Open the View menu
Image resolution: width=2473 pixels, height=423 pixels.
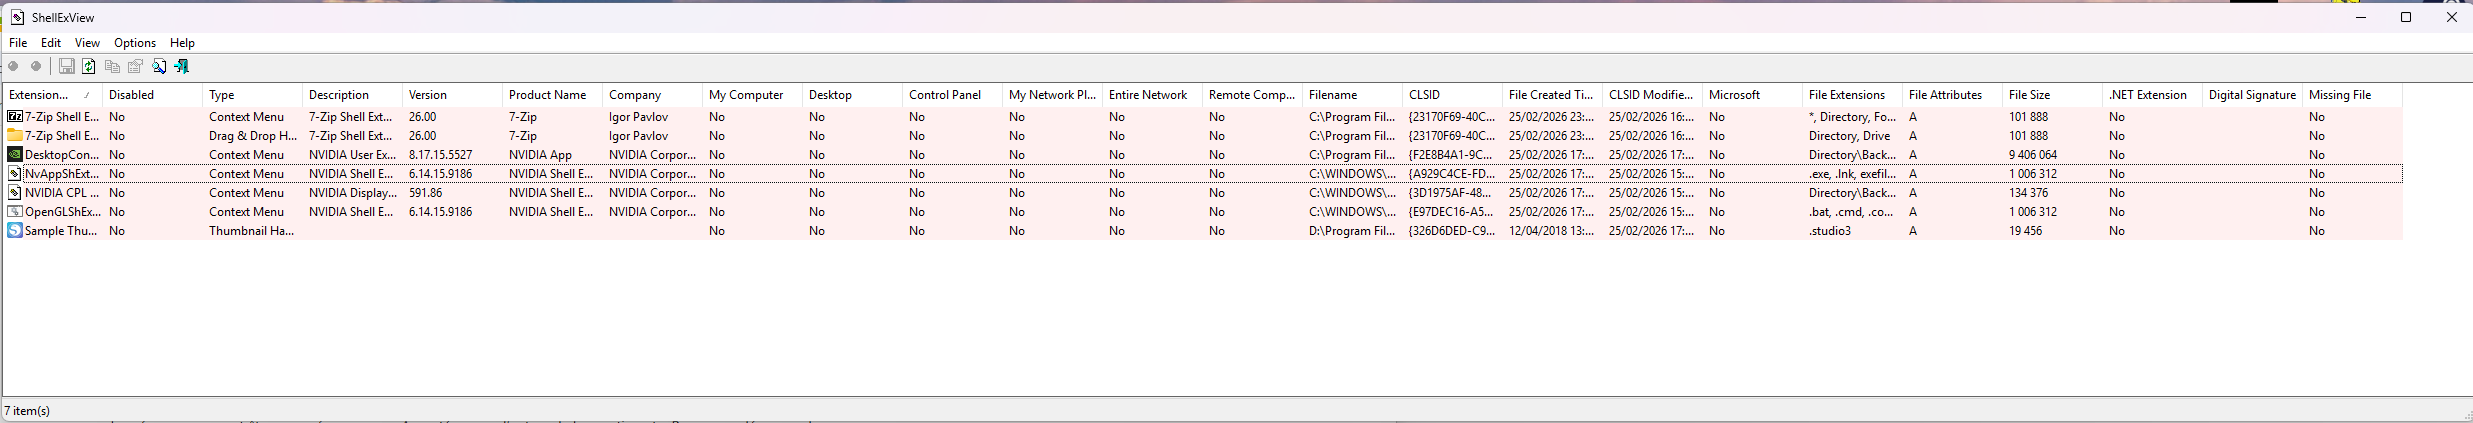[87, 43]
